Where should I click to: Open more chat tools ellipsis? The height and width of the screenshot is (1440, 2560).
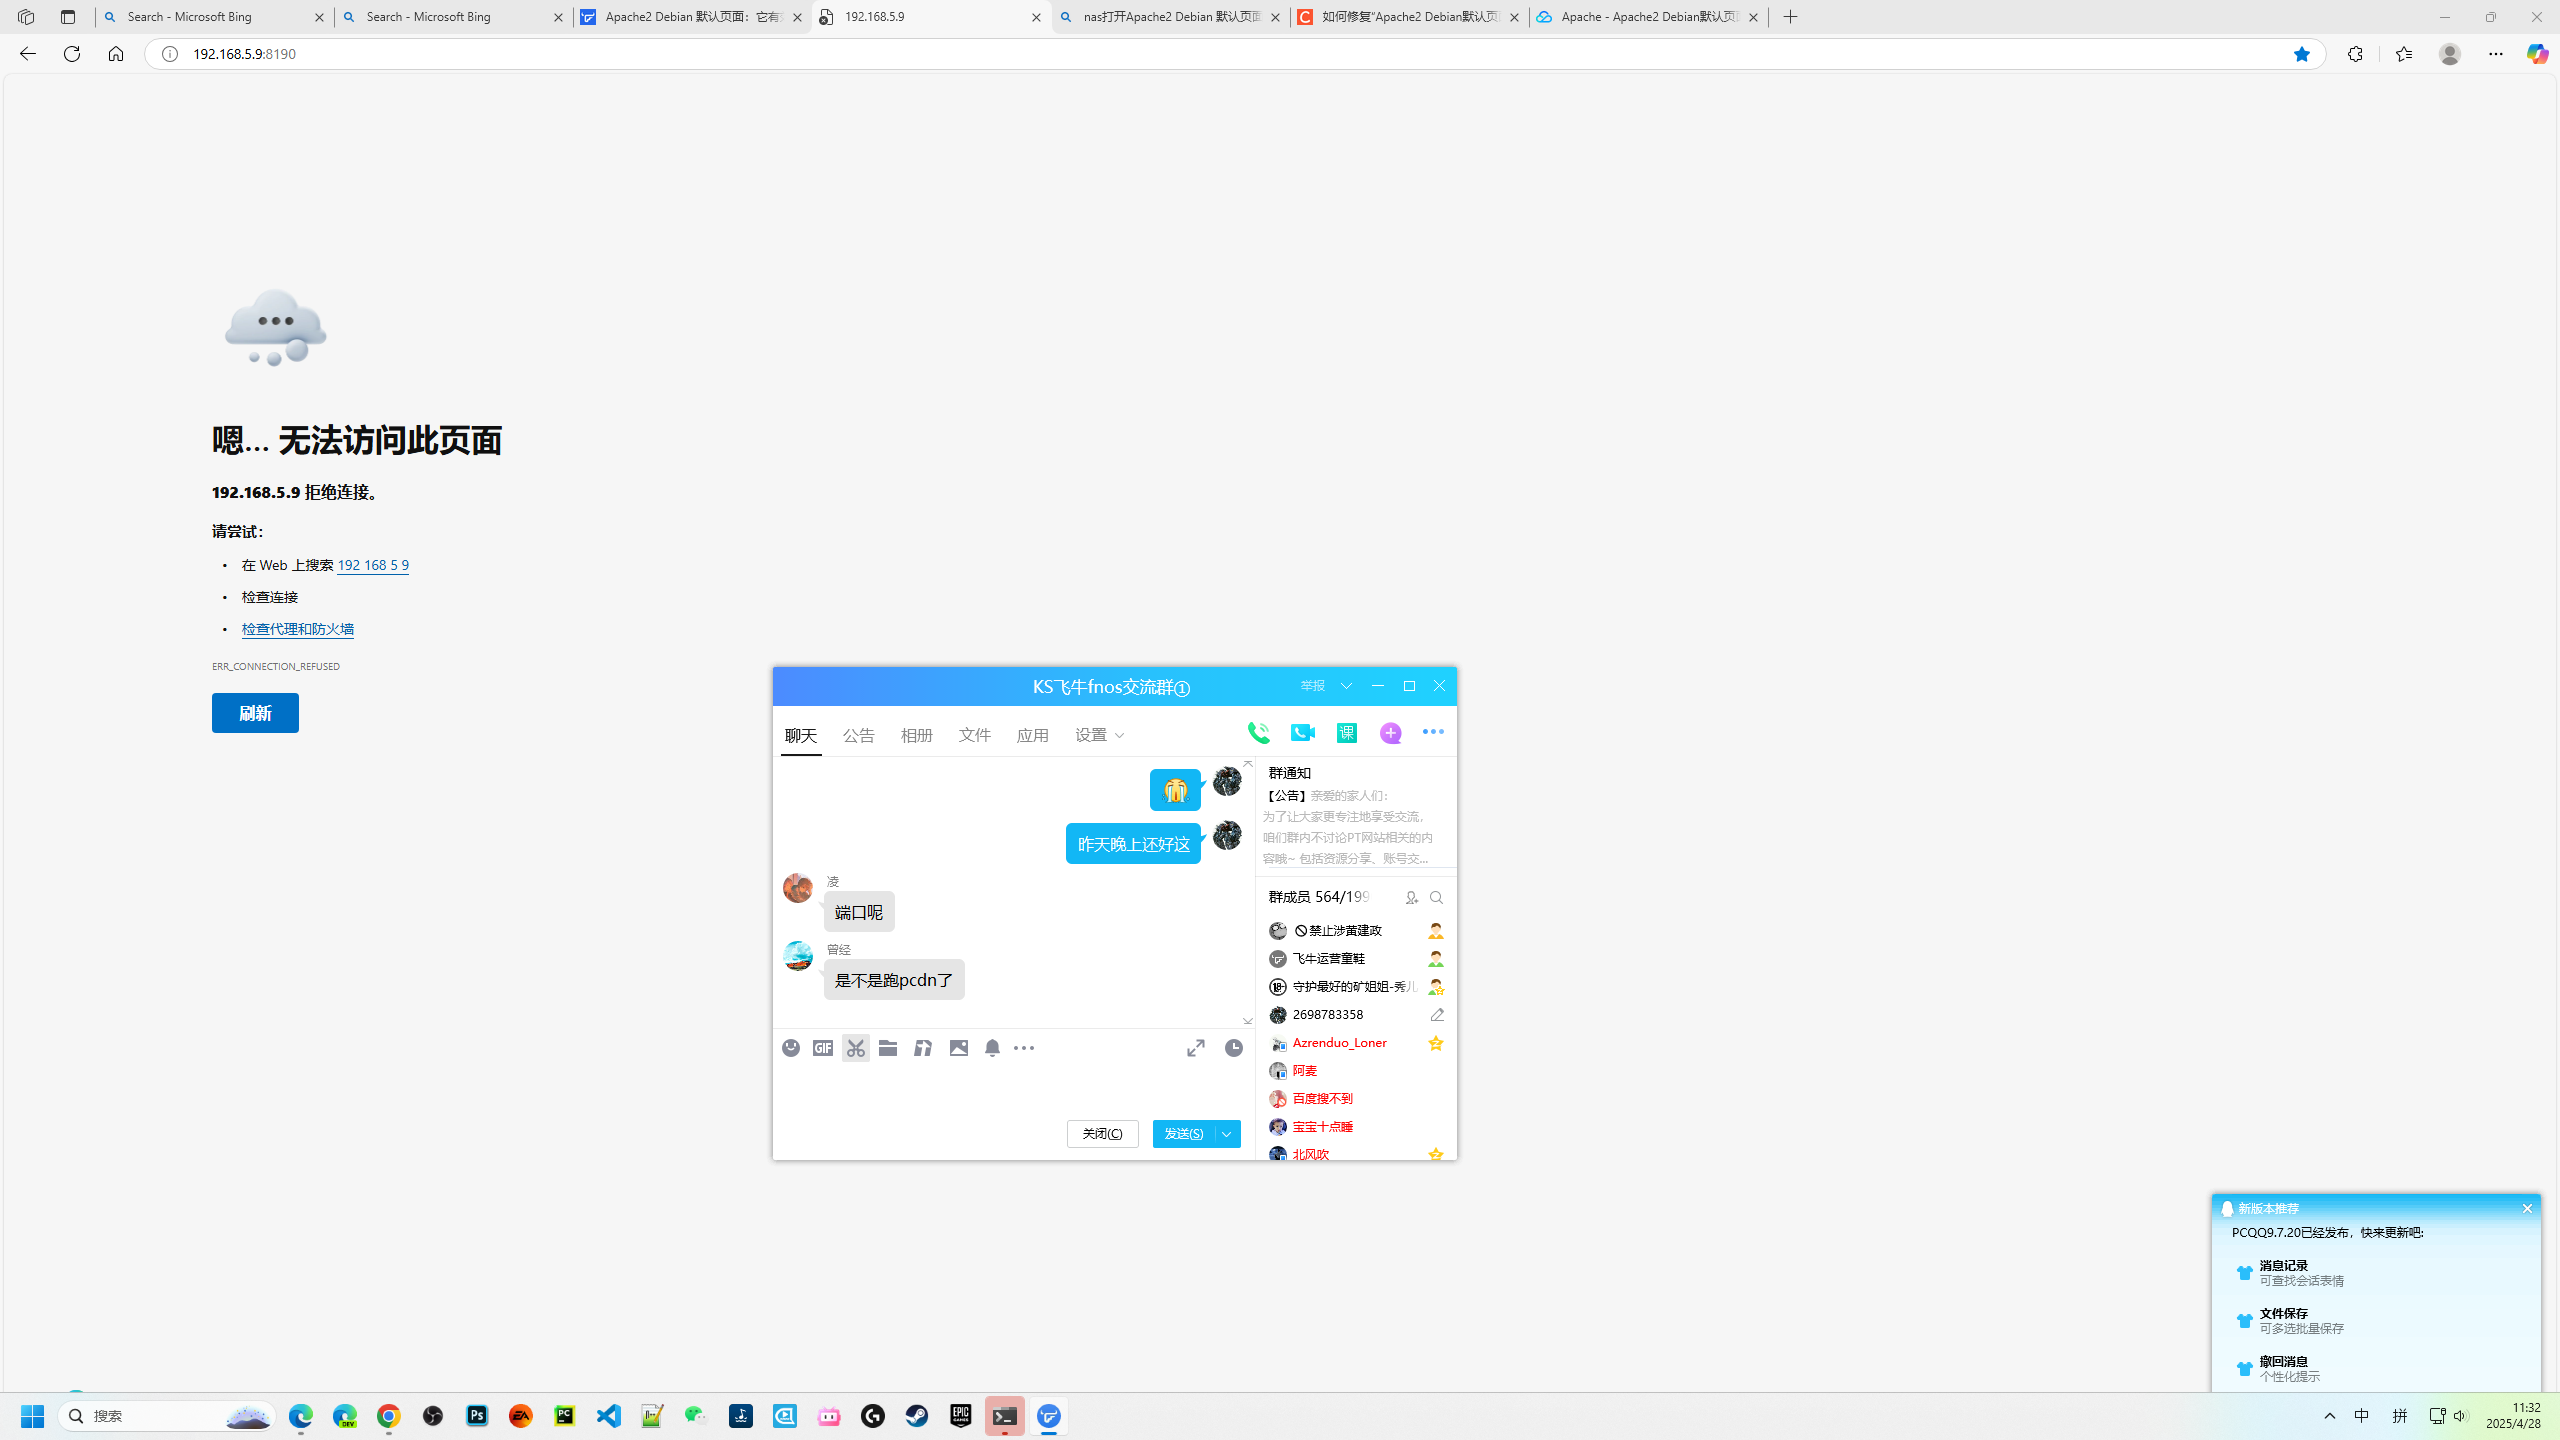point(1024,1048)
